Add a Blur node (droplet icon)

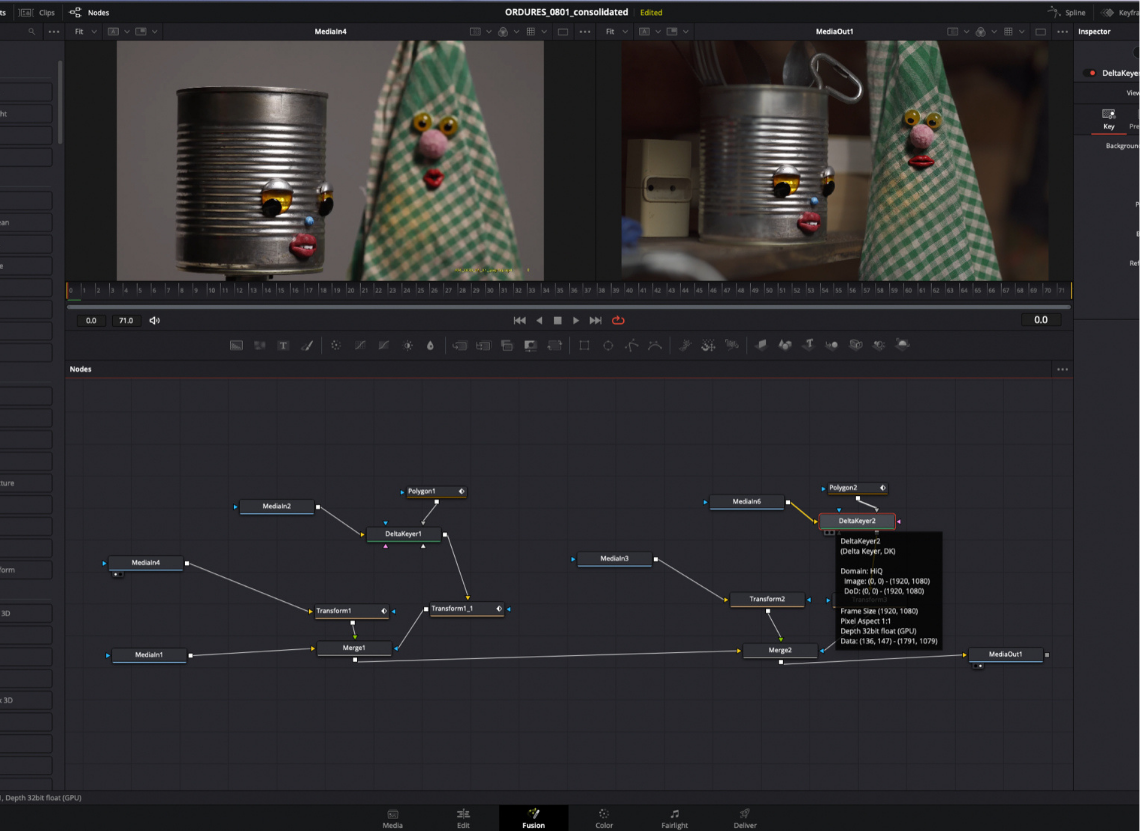(x=430, y=345)
